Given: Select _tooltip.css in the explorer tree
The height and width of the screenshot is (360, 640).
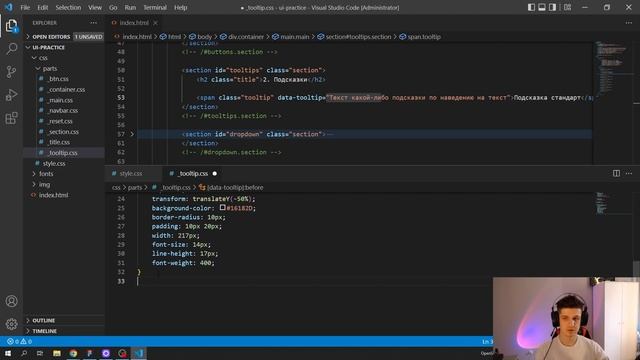Looking at the screenshot, I should (62, 153).
